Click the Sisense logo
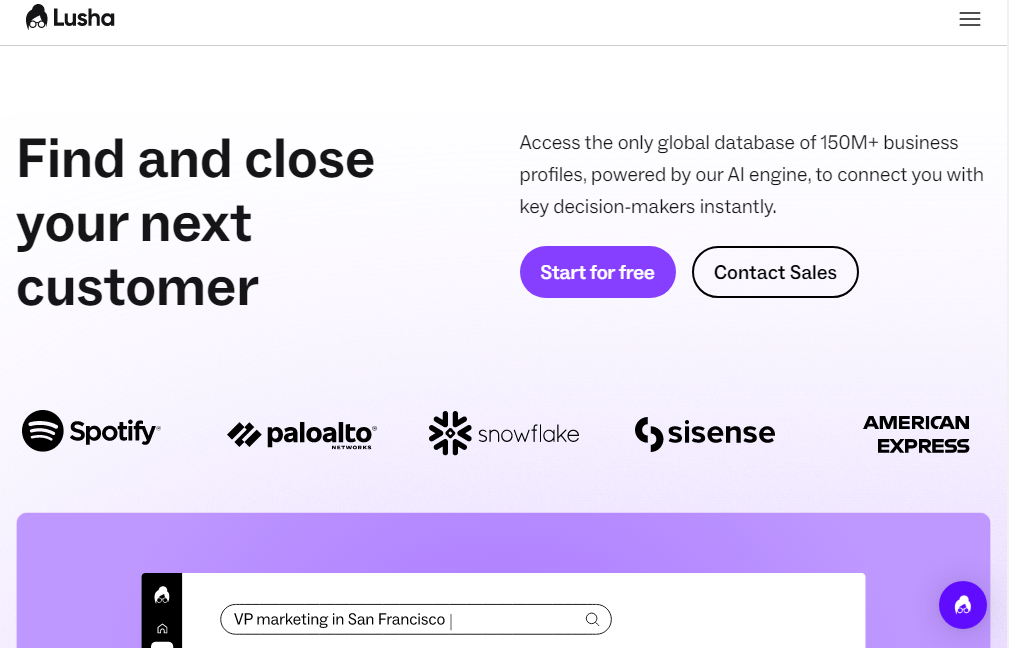This screenshot has width=1009, height=648. [705, 433]
